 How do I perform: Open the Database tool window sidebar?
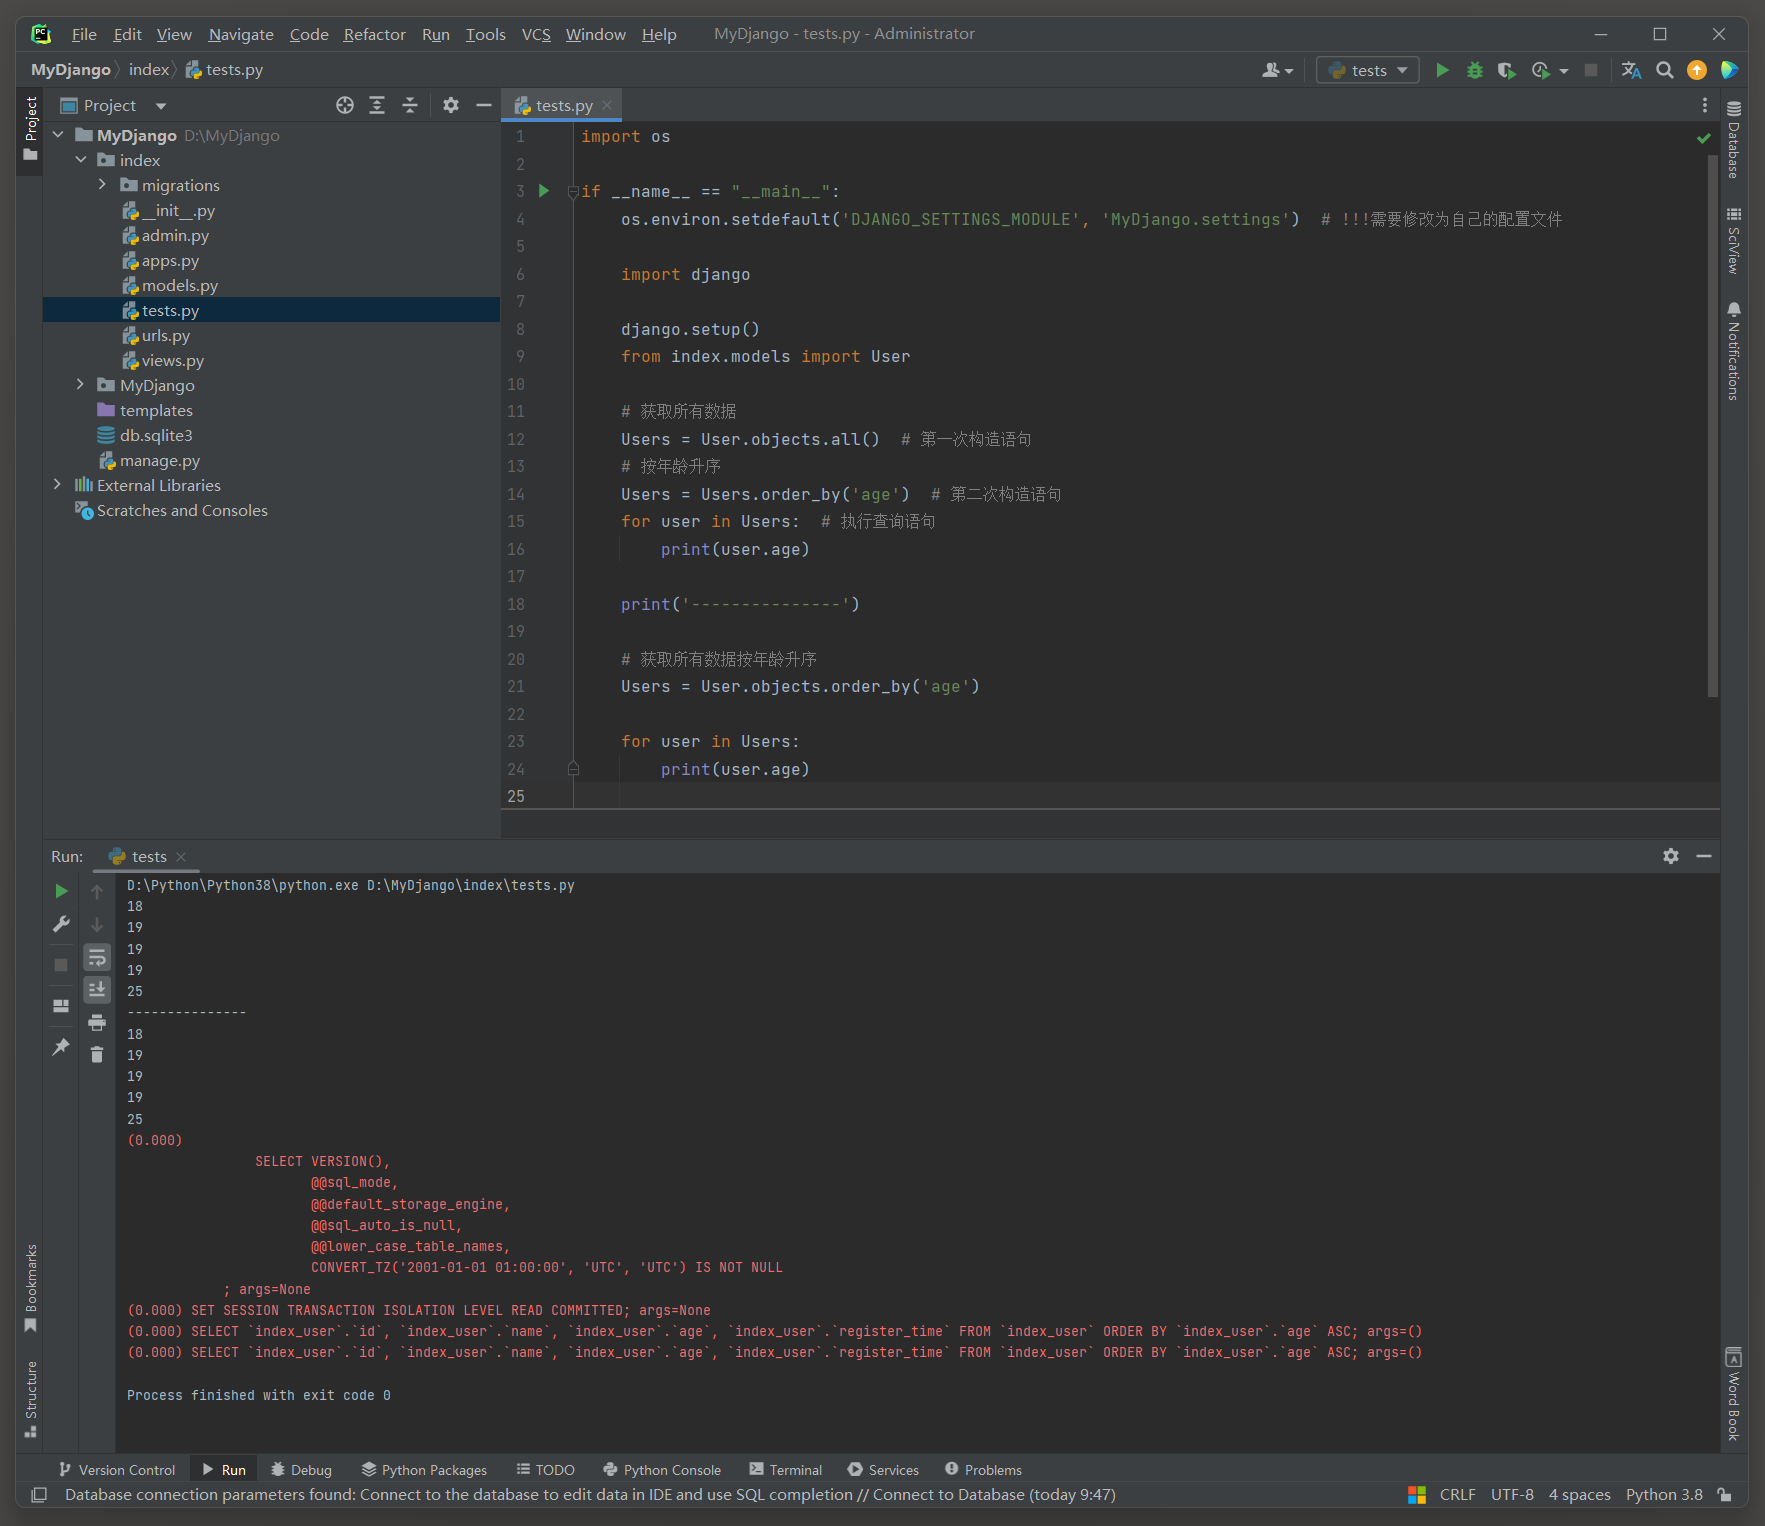coord(1734,139)
